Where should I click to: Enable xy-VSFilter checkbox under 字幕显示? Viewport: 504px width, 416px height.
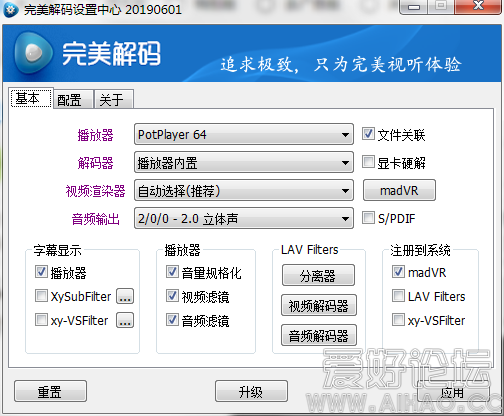pyautogui.click(x=41, y=320)
